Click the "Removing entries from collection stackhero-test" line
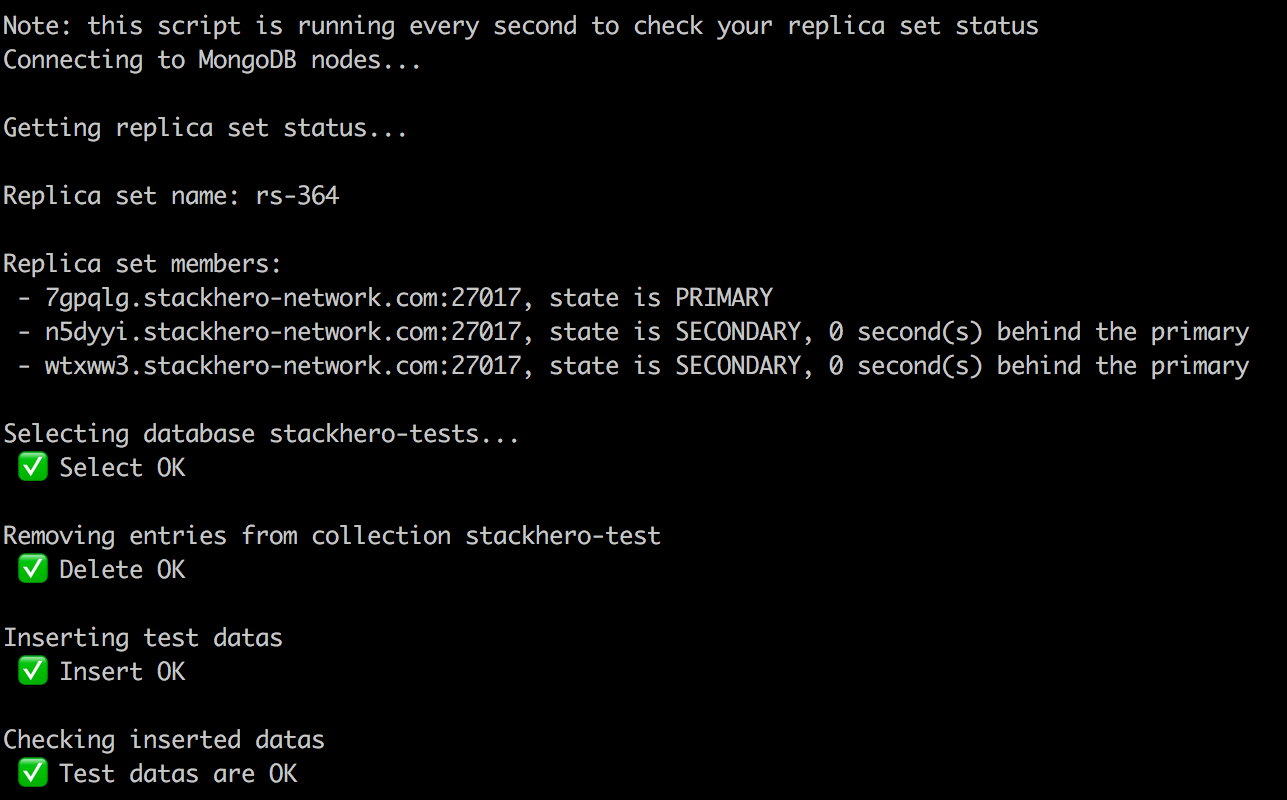 pos(332,536)
